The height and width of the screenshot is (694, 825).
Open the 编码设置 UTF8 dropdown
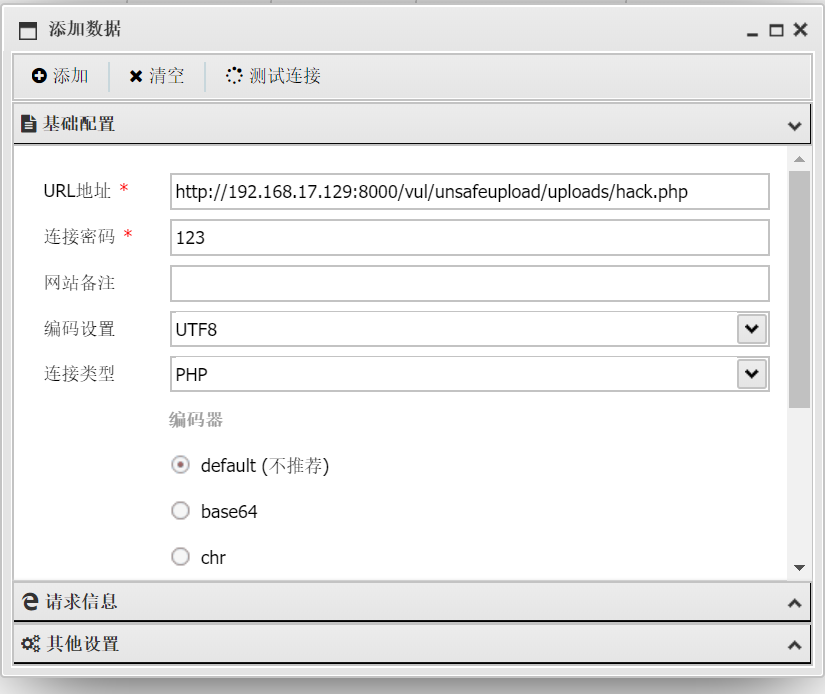751,328
